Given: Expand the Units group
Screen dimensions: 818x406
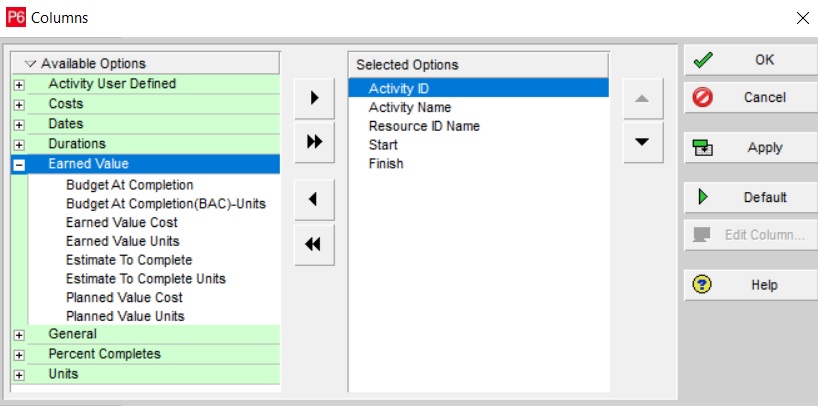Looking at the screenshot, I should click(19, 375).
